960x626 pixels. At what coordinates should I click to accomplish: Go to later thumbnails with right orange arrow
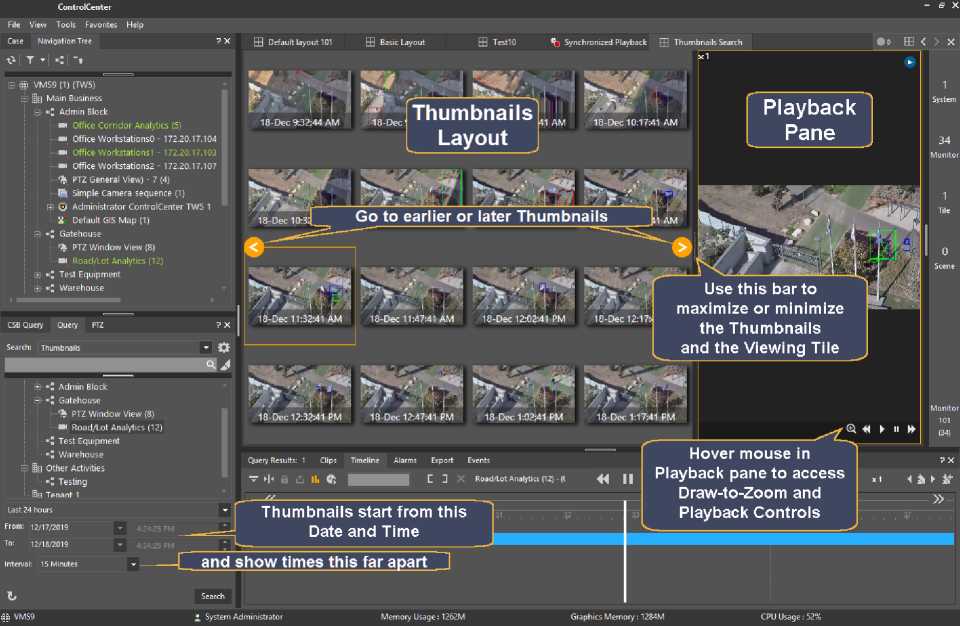point(682,247)
